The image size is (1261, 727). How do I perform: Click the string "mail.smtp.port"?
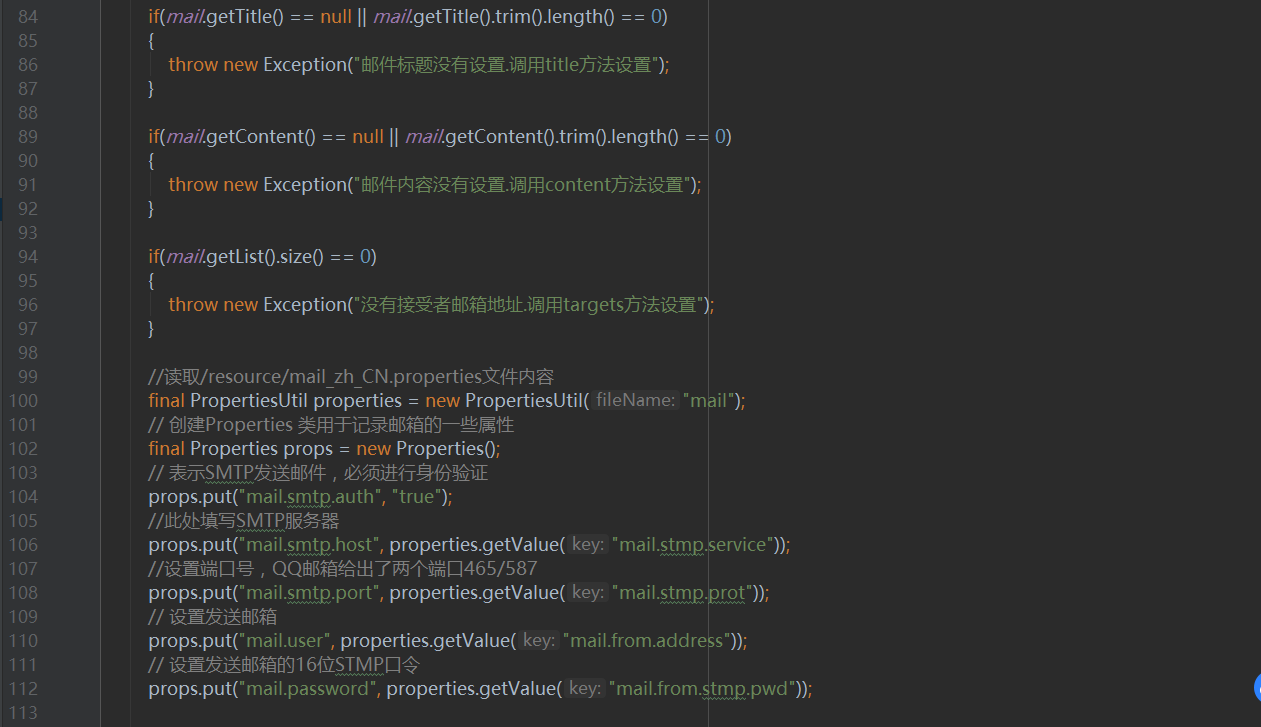click(307, 592)
